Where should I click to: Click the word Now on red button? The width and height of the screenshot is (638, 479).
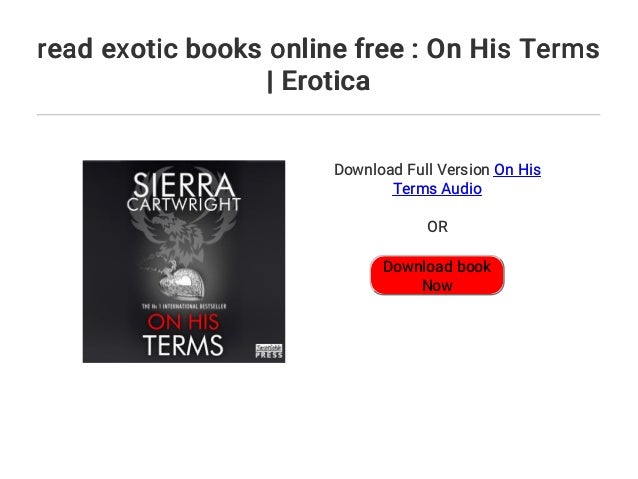437,286
